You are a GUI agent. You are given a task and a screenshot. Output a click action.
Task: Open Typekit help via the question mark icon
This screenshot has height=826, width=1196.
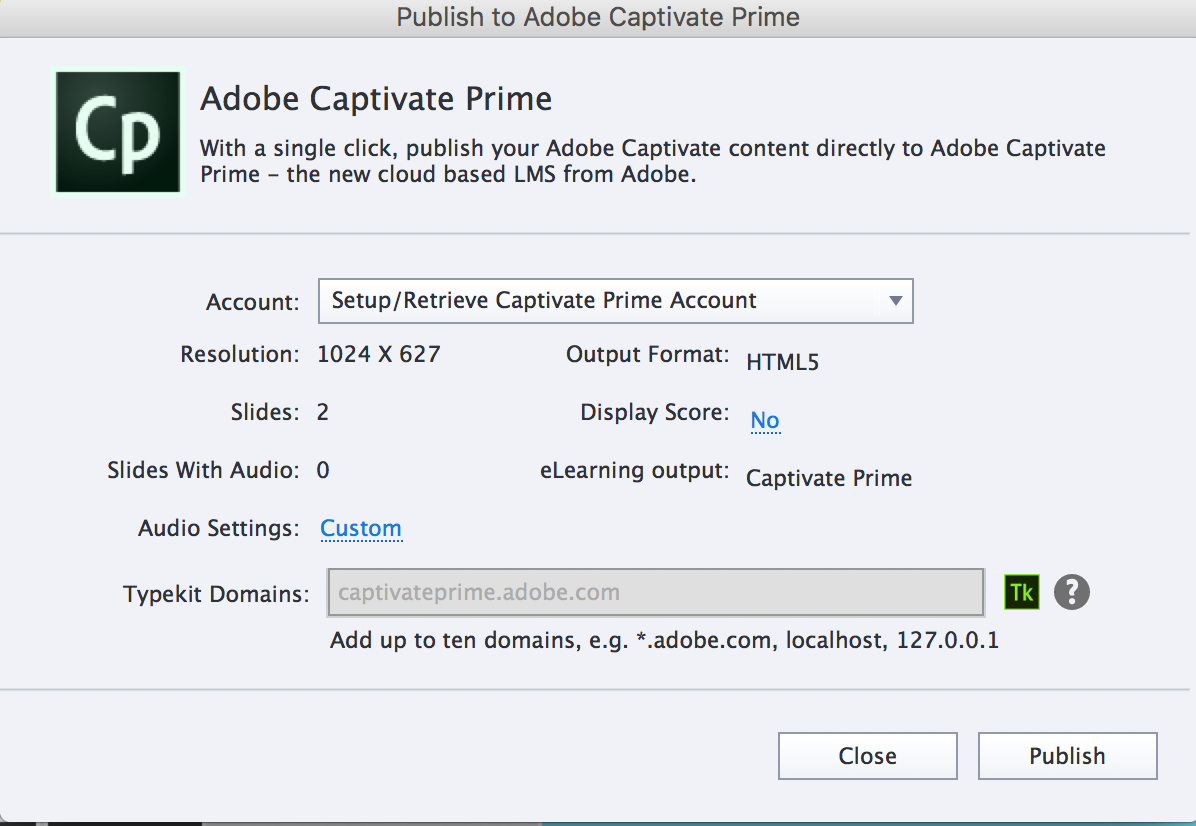[x=1072, y=592]
